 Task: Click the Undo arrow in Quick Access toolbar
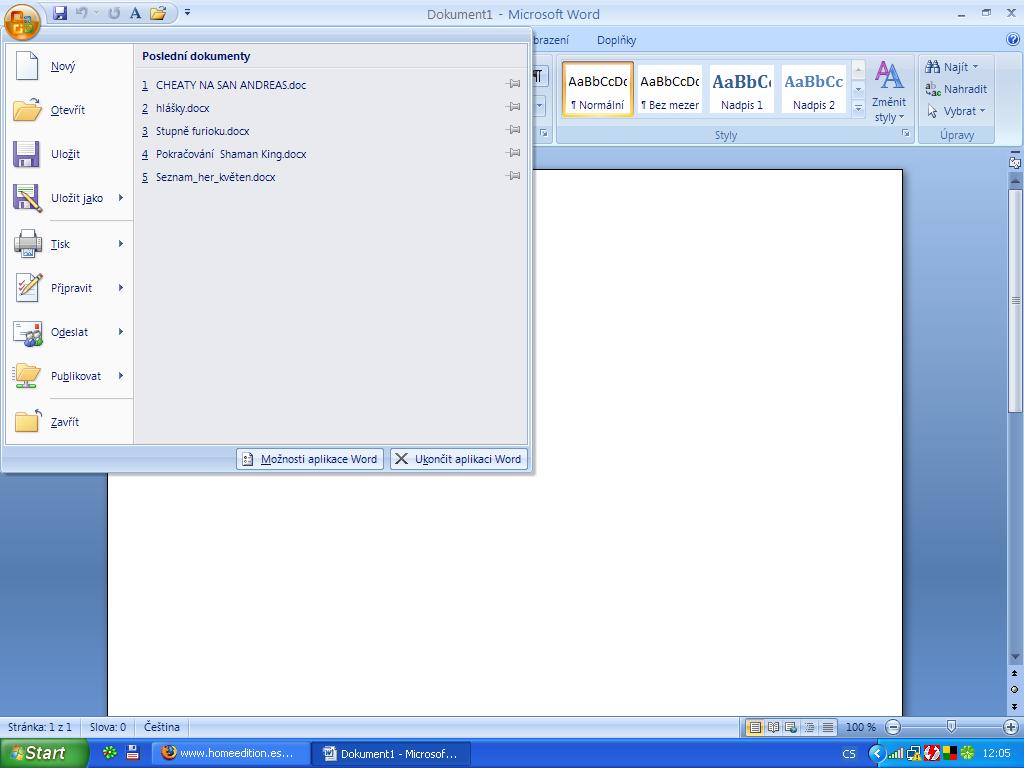[x=82, y=13]
